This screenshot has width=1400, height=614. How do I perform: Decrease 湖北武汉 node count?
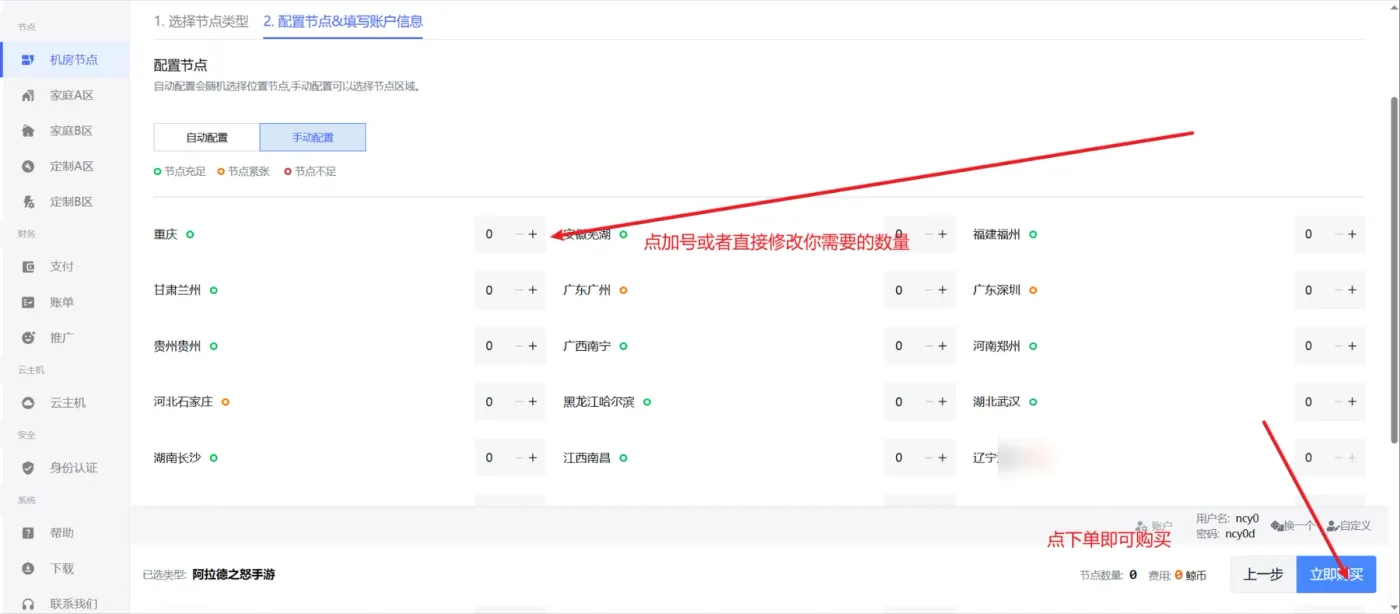(1337, 402)
